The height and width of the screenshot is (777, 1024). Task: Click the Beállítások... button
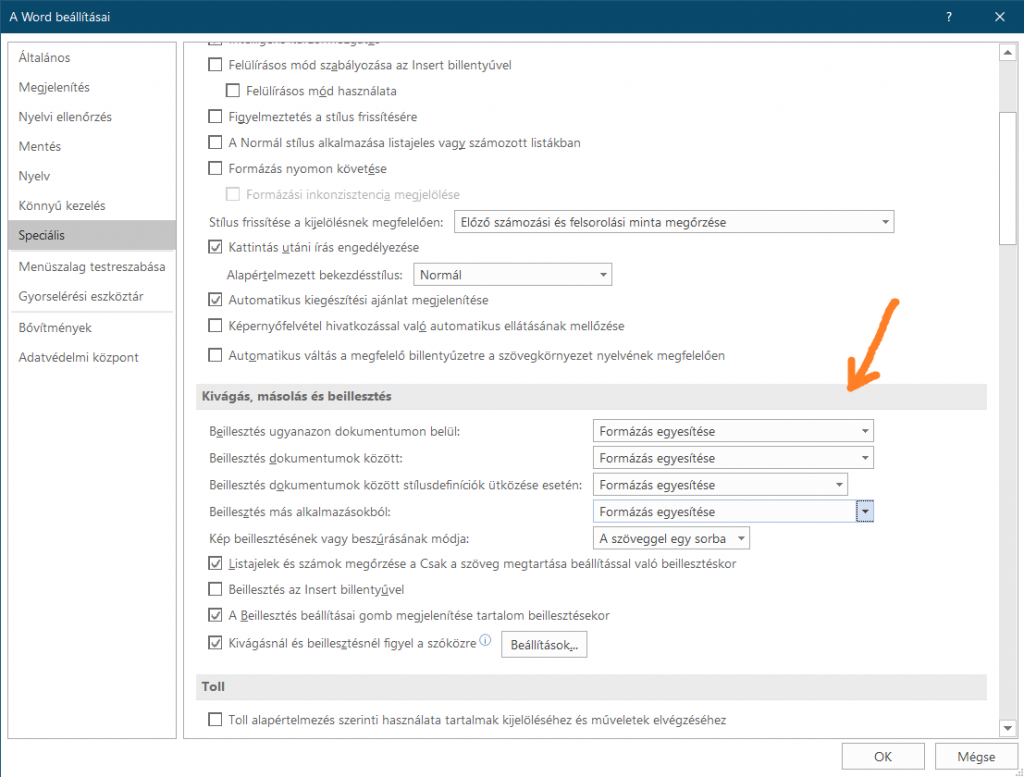coord(544,645)
